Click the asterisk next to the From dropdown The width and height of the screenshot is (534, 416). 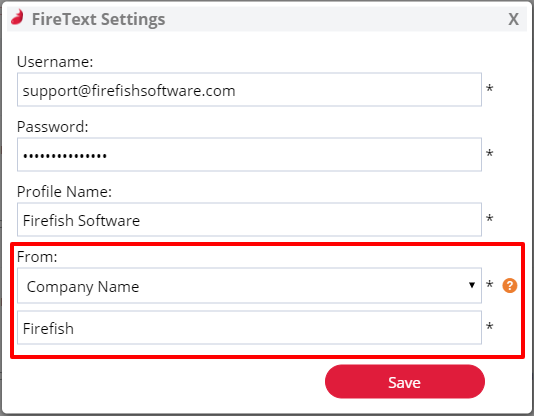click(x=490, y=284)
